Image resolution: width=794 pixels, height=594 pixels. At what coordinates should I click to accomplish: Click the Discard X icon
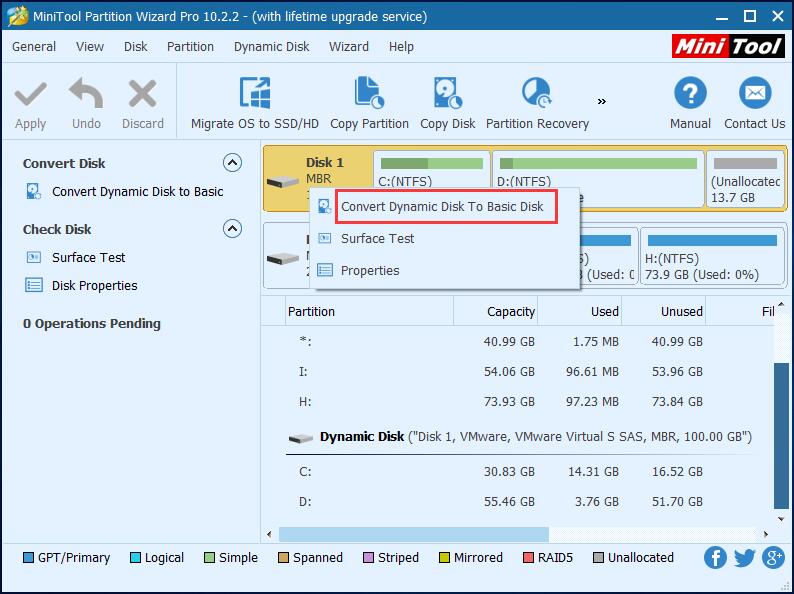(x=142, y=94)
